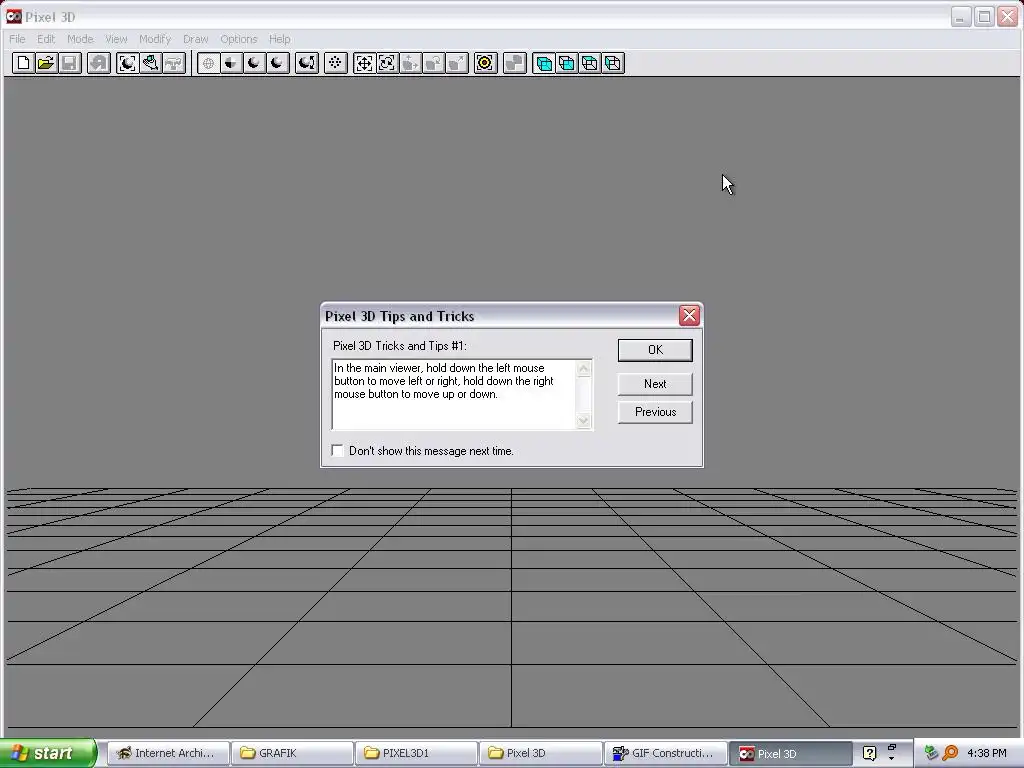
Task: Open the File menu
Action: 18,39
